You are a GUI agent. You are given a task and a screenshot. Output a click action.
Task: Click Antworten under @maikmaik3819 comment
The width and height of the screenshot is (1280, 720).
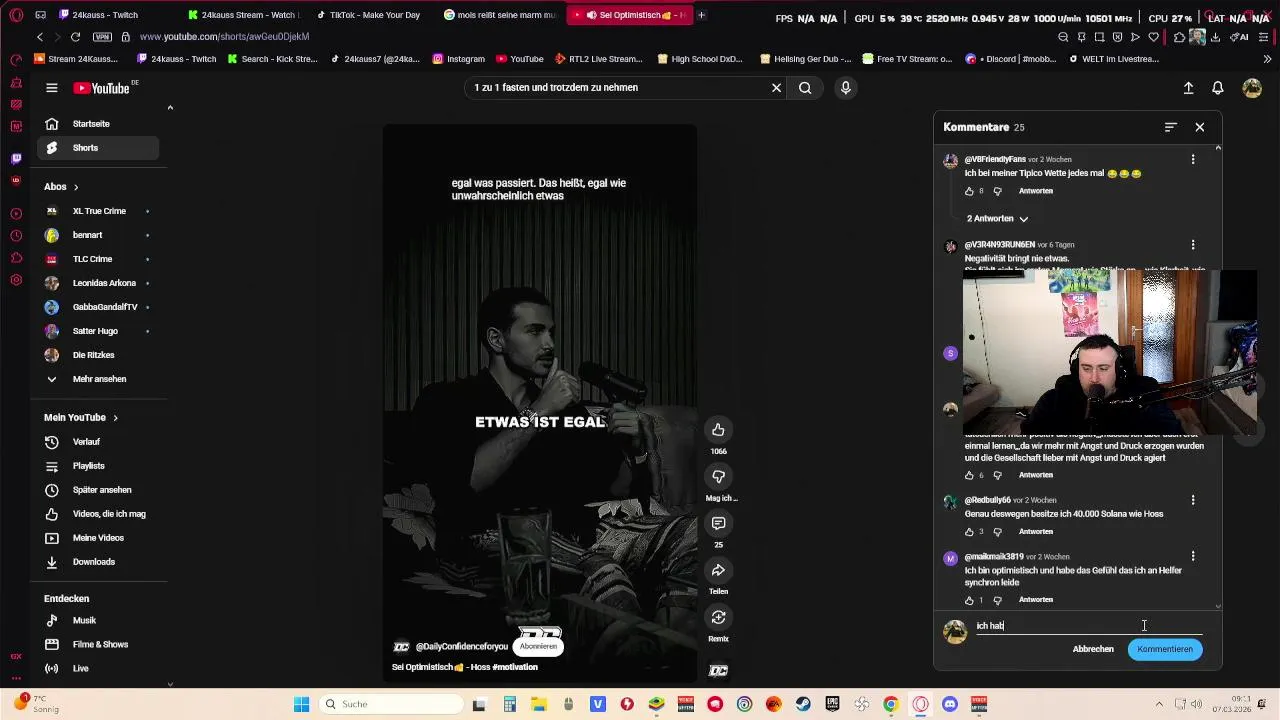[x=1036, y=600]
